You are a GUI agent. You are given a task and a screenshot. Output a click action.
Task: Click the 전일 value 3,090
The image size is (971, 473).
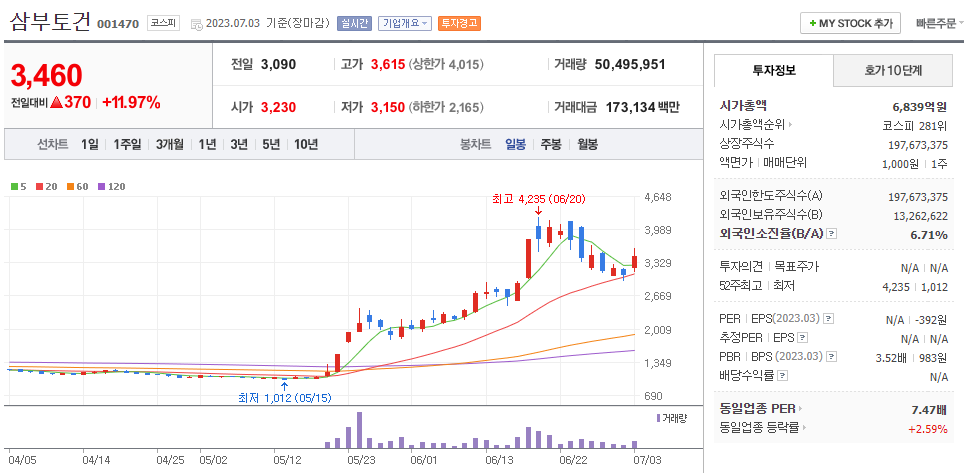tap(278, 64)
